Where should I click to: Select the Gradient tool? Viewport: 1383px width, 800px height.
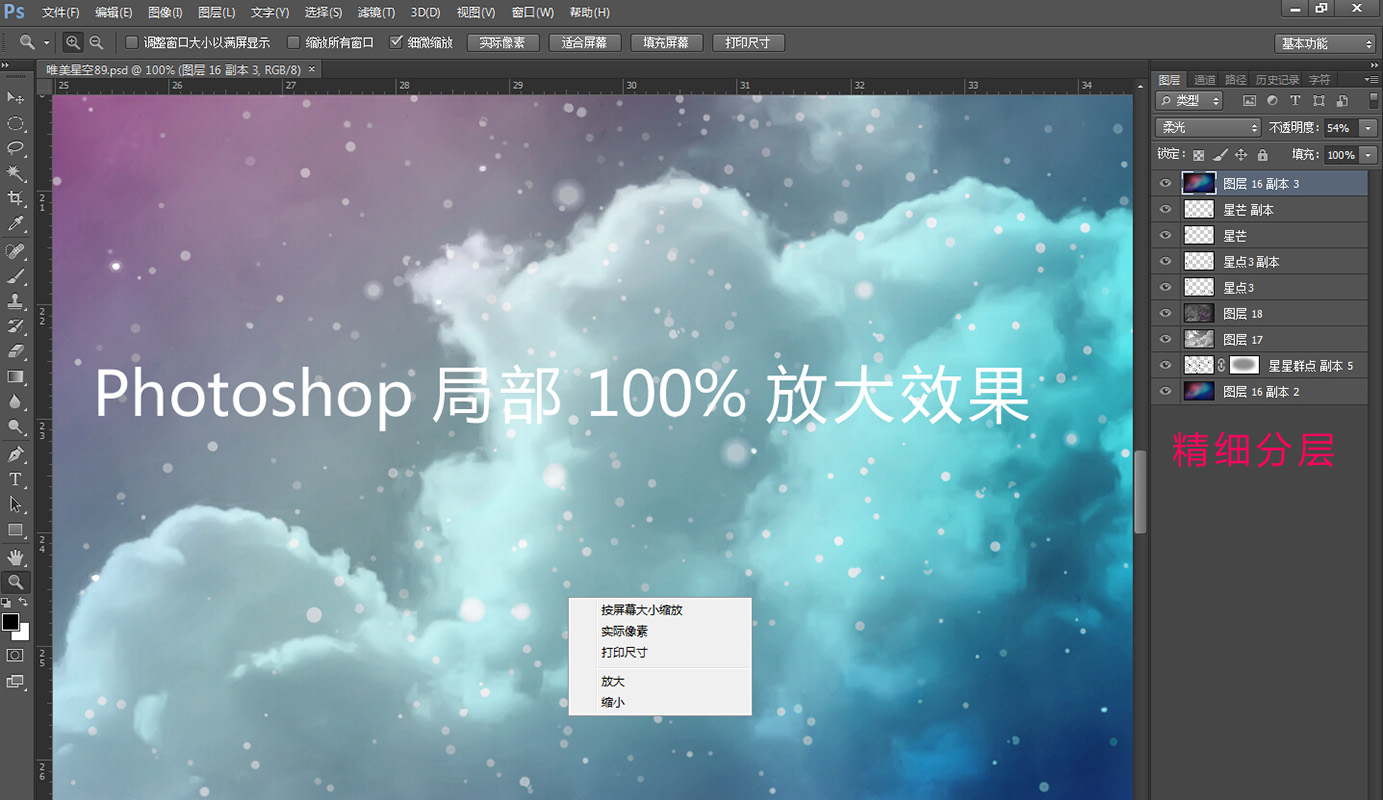[x=16, y=377]
